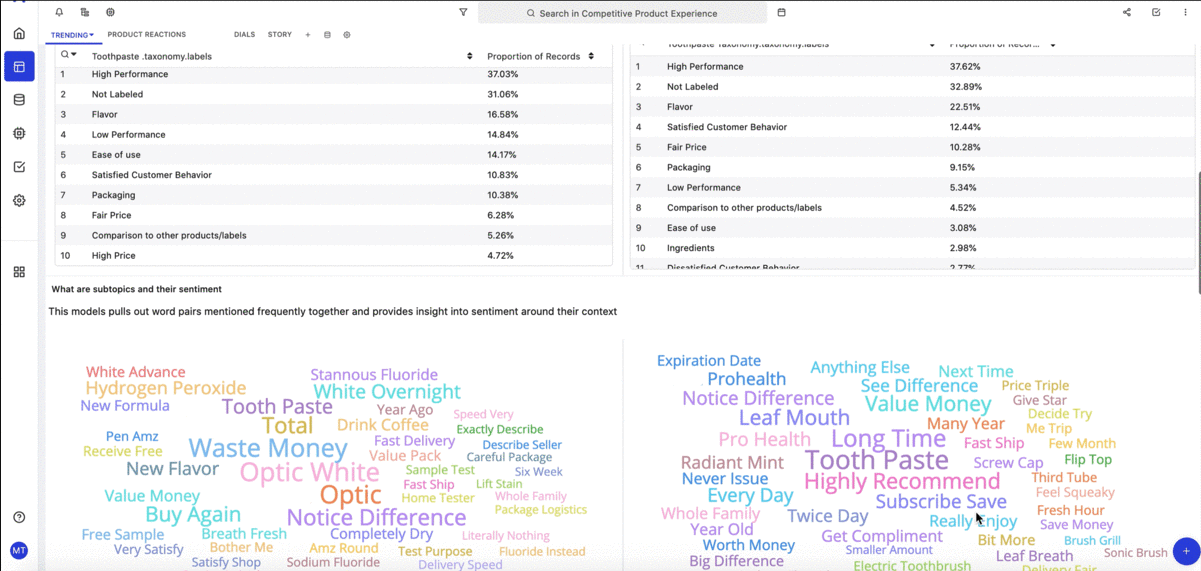Image resolution: width=1201 pixels, height=571 pixels.
Task: Click the filter funnel icon
Action: [x=463, y=13]
